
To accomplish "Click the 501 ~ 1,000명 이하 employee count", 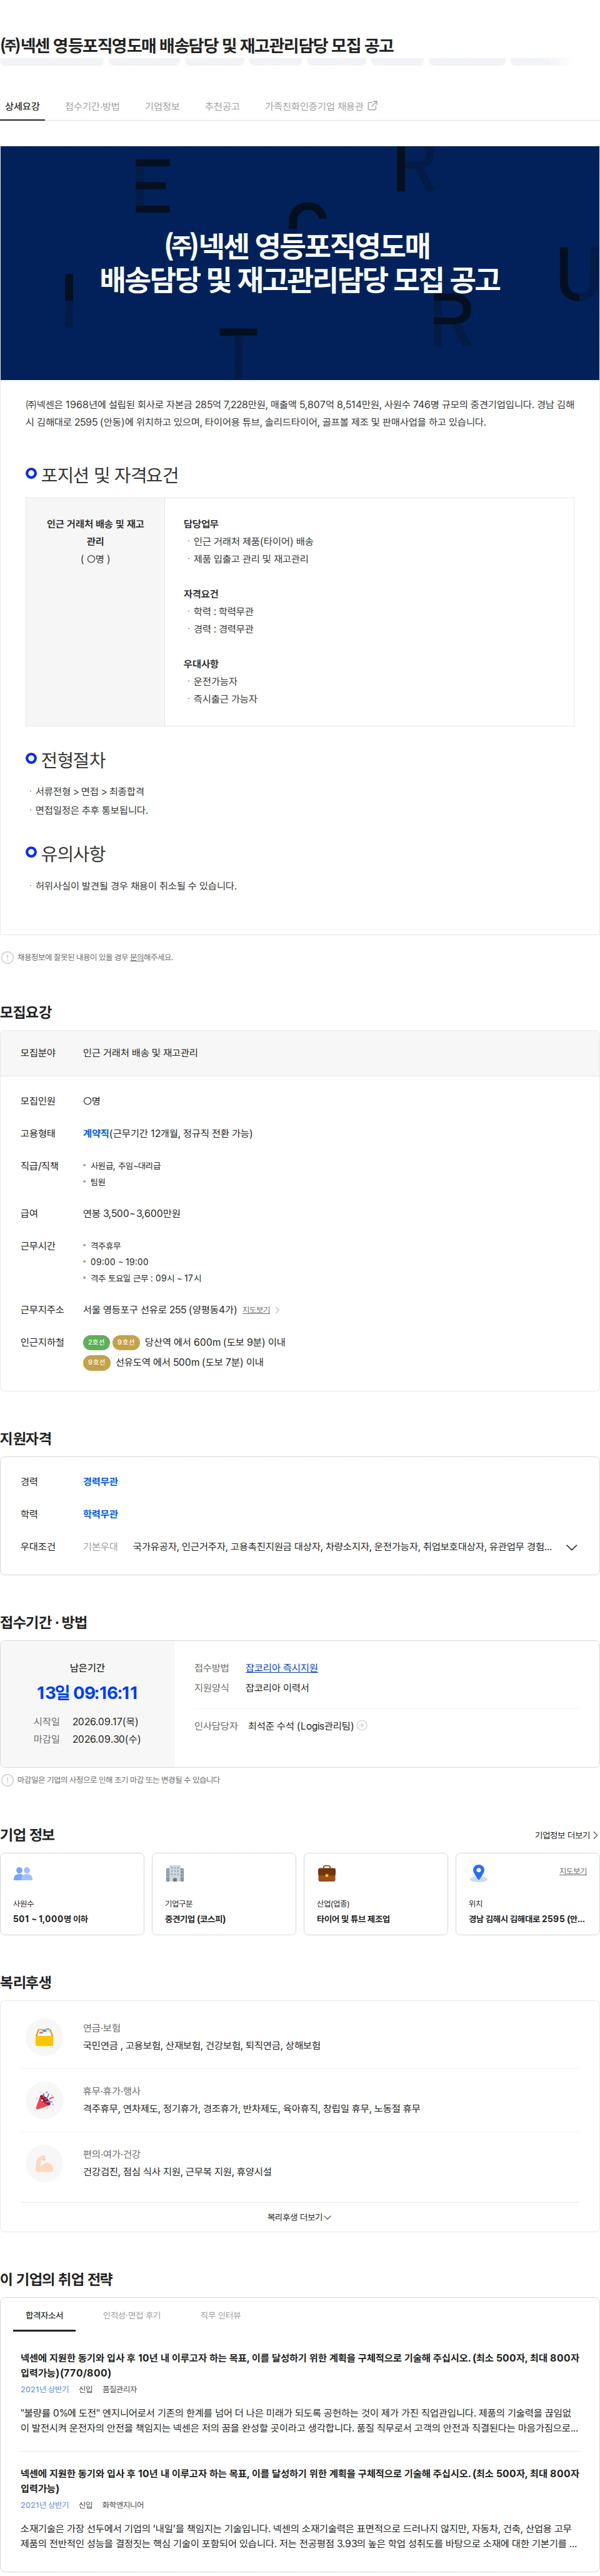I will tap(50, 1919).
